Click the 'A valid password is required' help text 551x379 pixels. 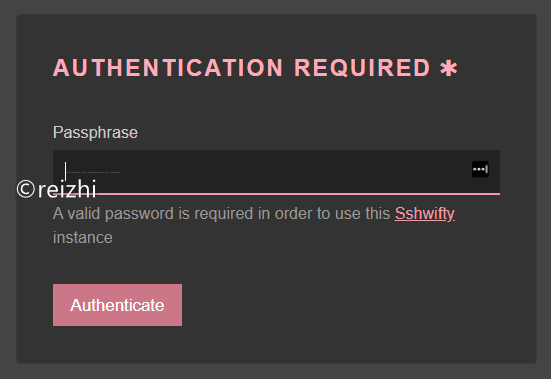tap(254, 226)
